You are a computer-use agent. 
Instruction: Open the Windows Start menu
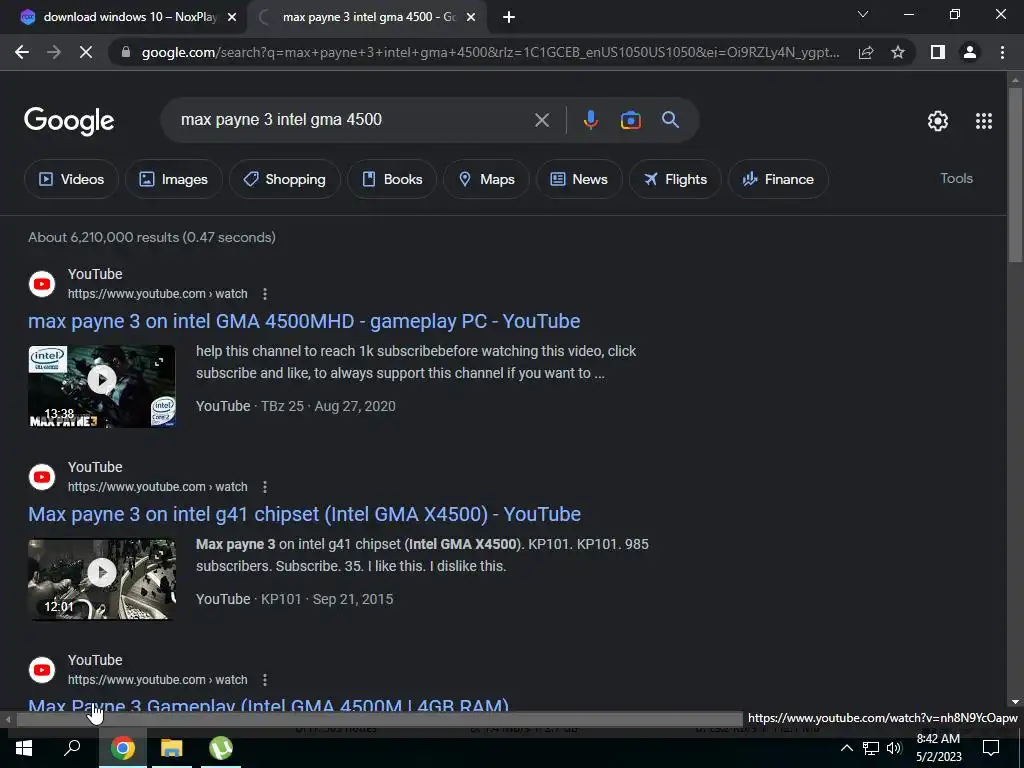click(24, 748)
